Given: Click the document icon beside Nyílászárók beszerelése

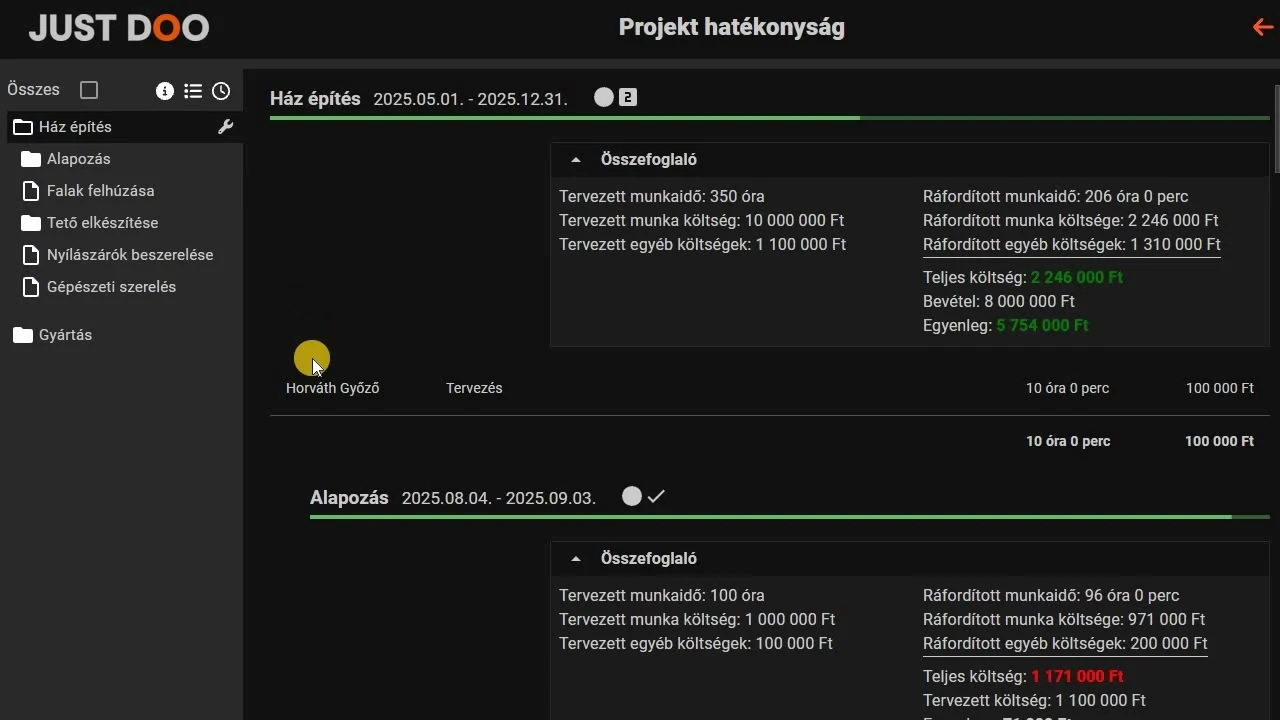Looking at the screenshot, I should [30, 255].
